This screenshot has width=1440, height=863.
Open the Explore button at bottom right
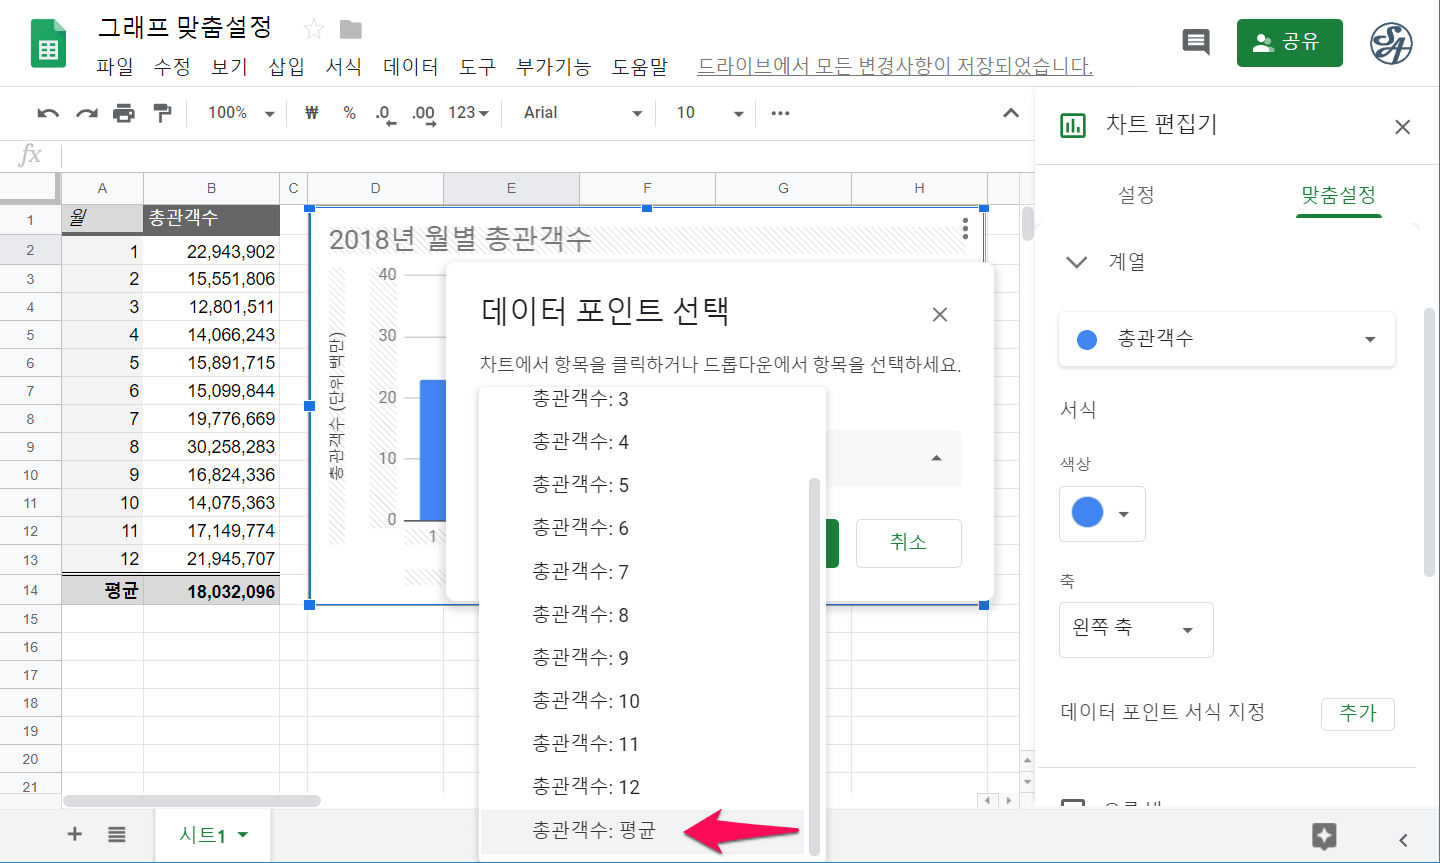coord(1324,836)
